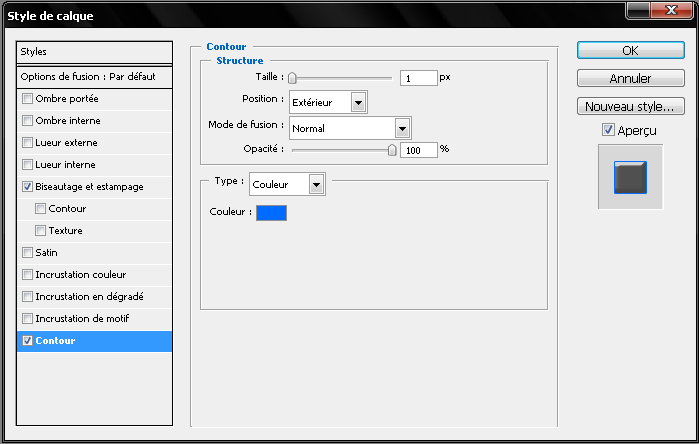Focus the Taille px input field
The width and height of the screenshot is (699, 444).
[x=419, y=78]
